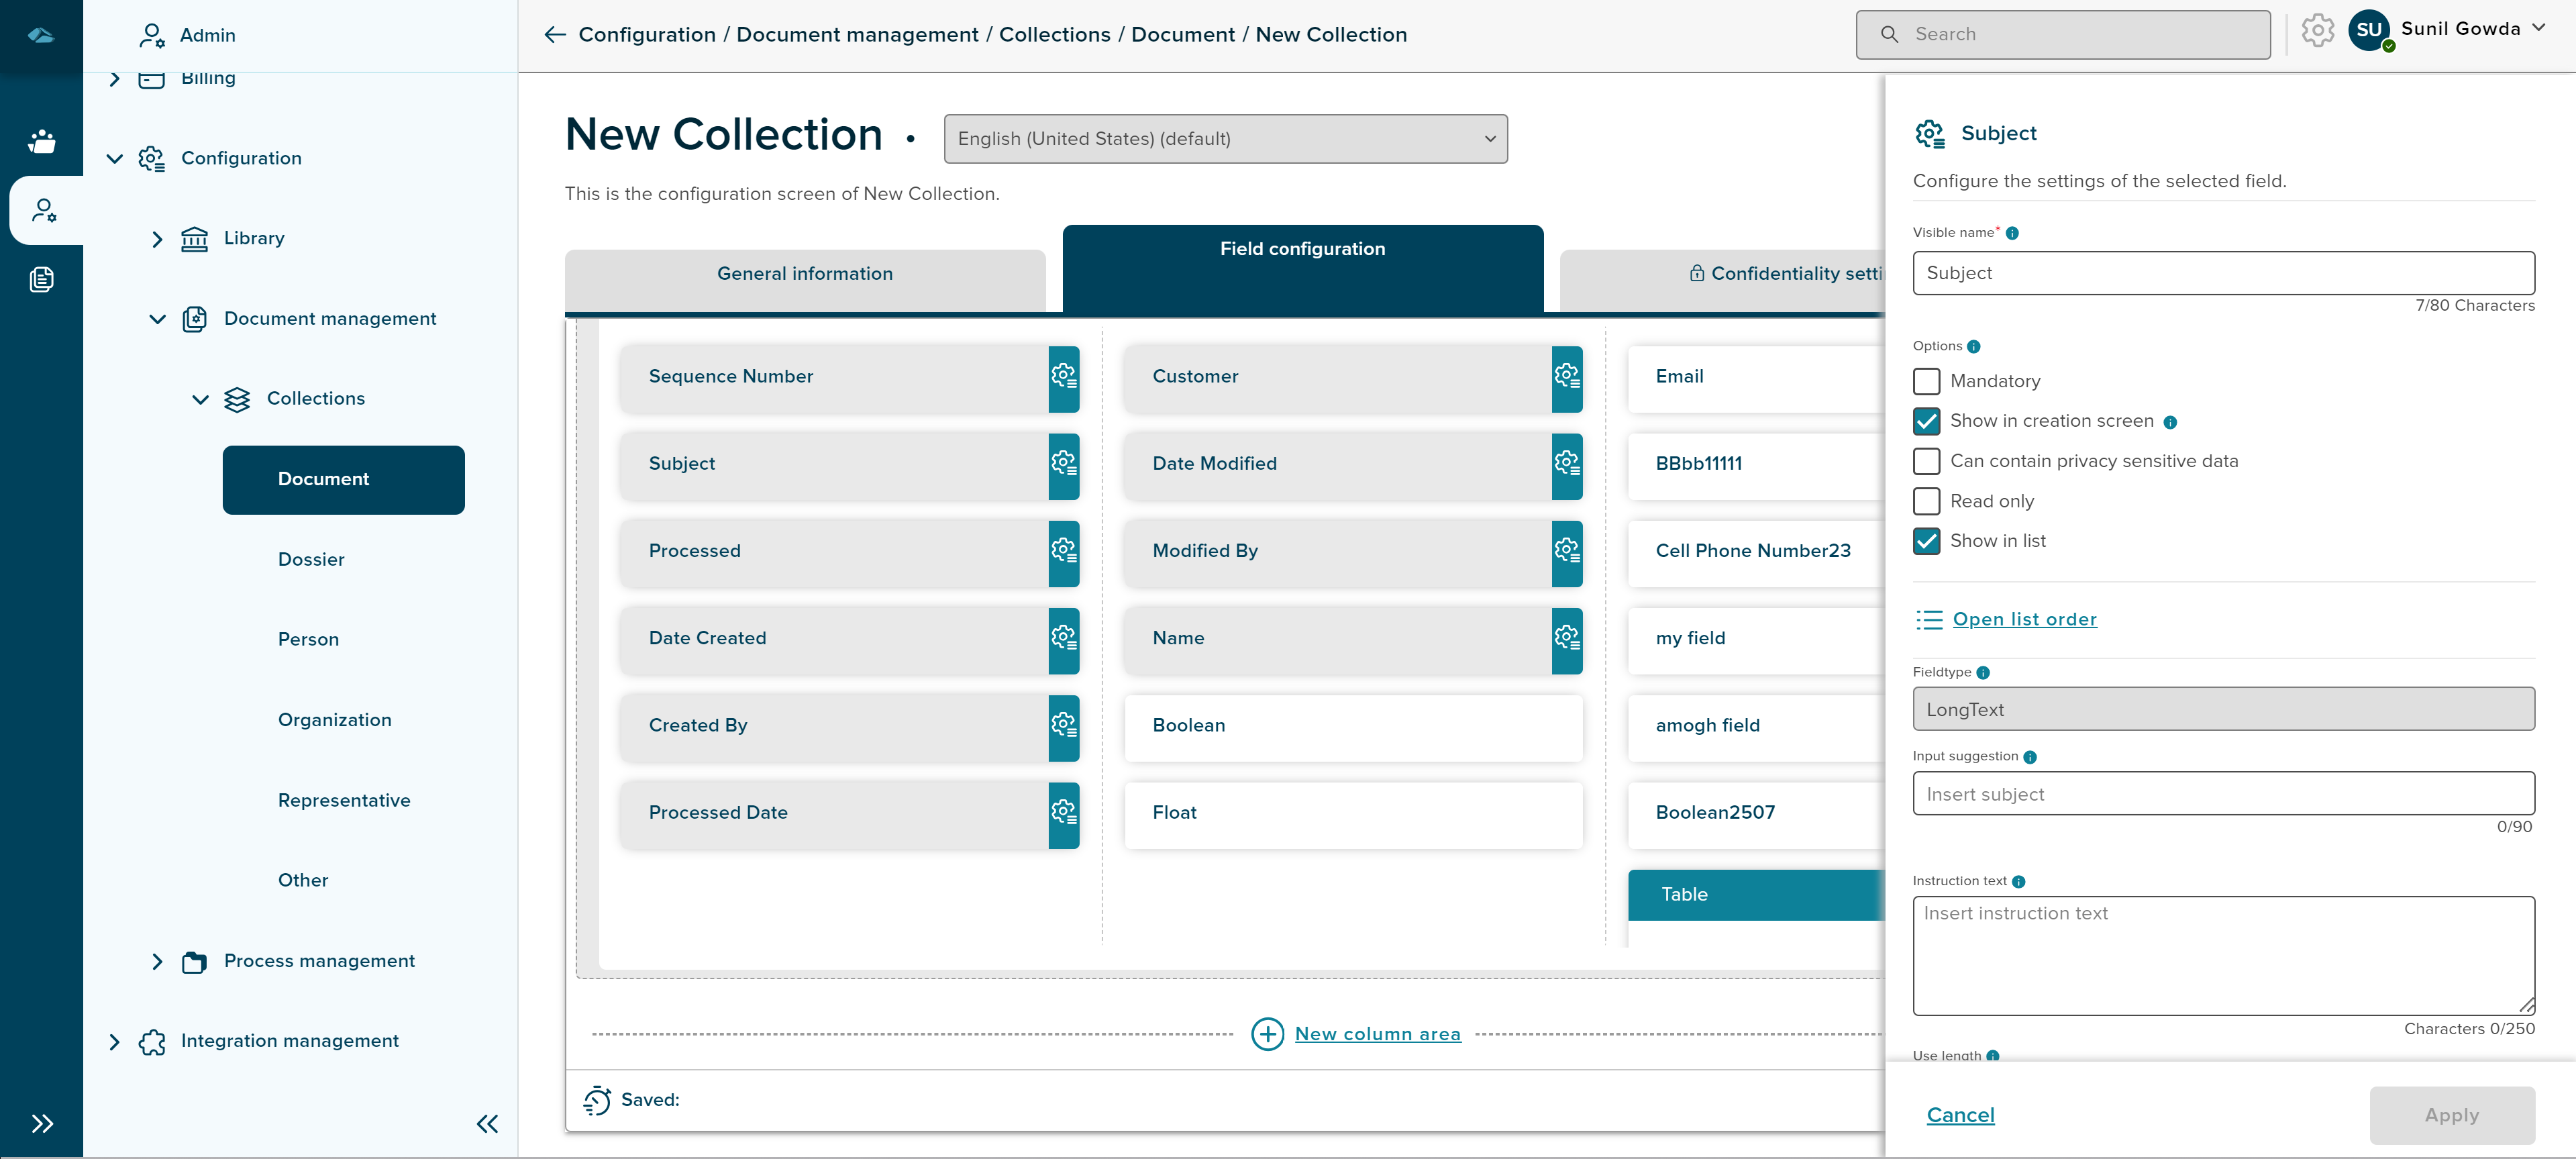Click the Cancel link
The image size is (2576, 1159).
(x=1960, y=1115)
